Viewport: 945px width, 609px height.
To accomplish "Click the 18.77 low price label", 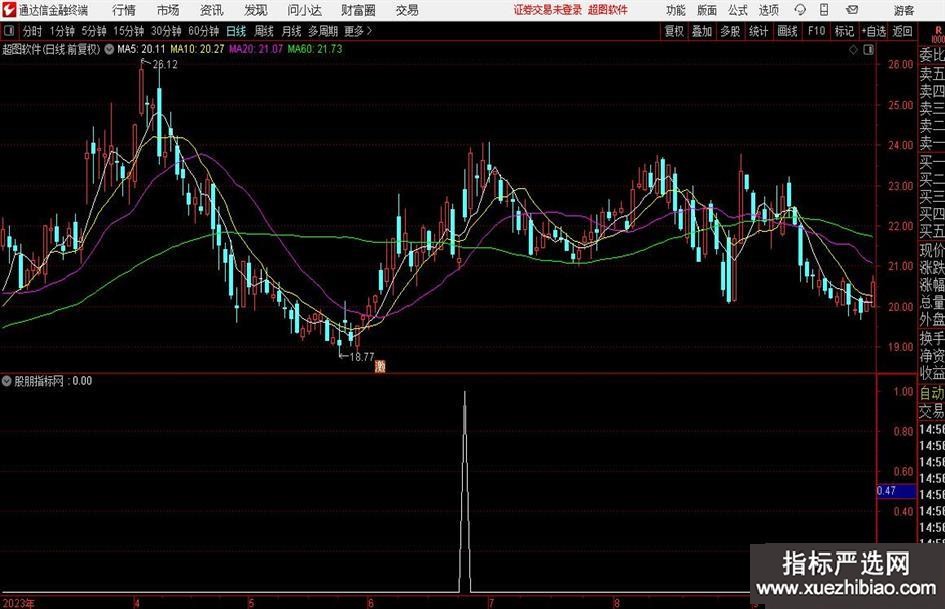I will [x=362, y=357].
